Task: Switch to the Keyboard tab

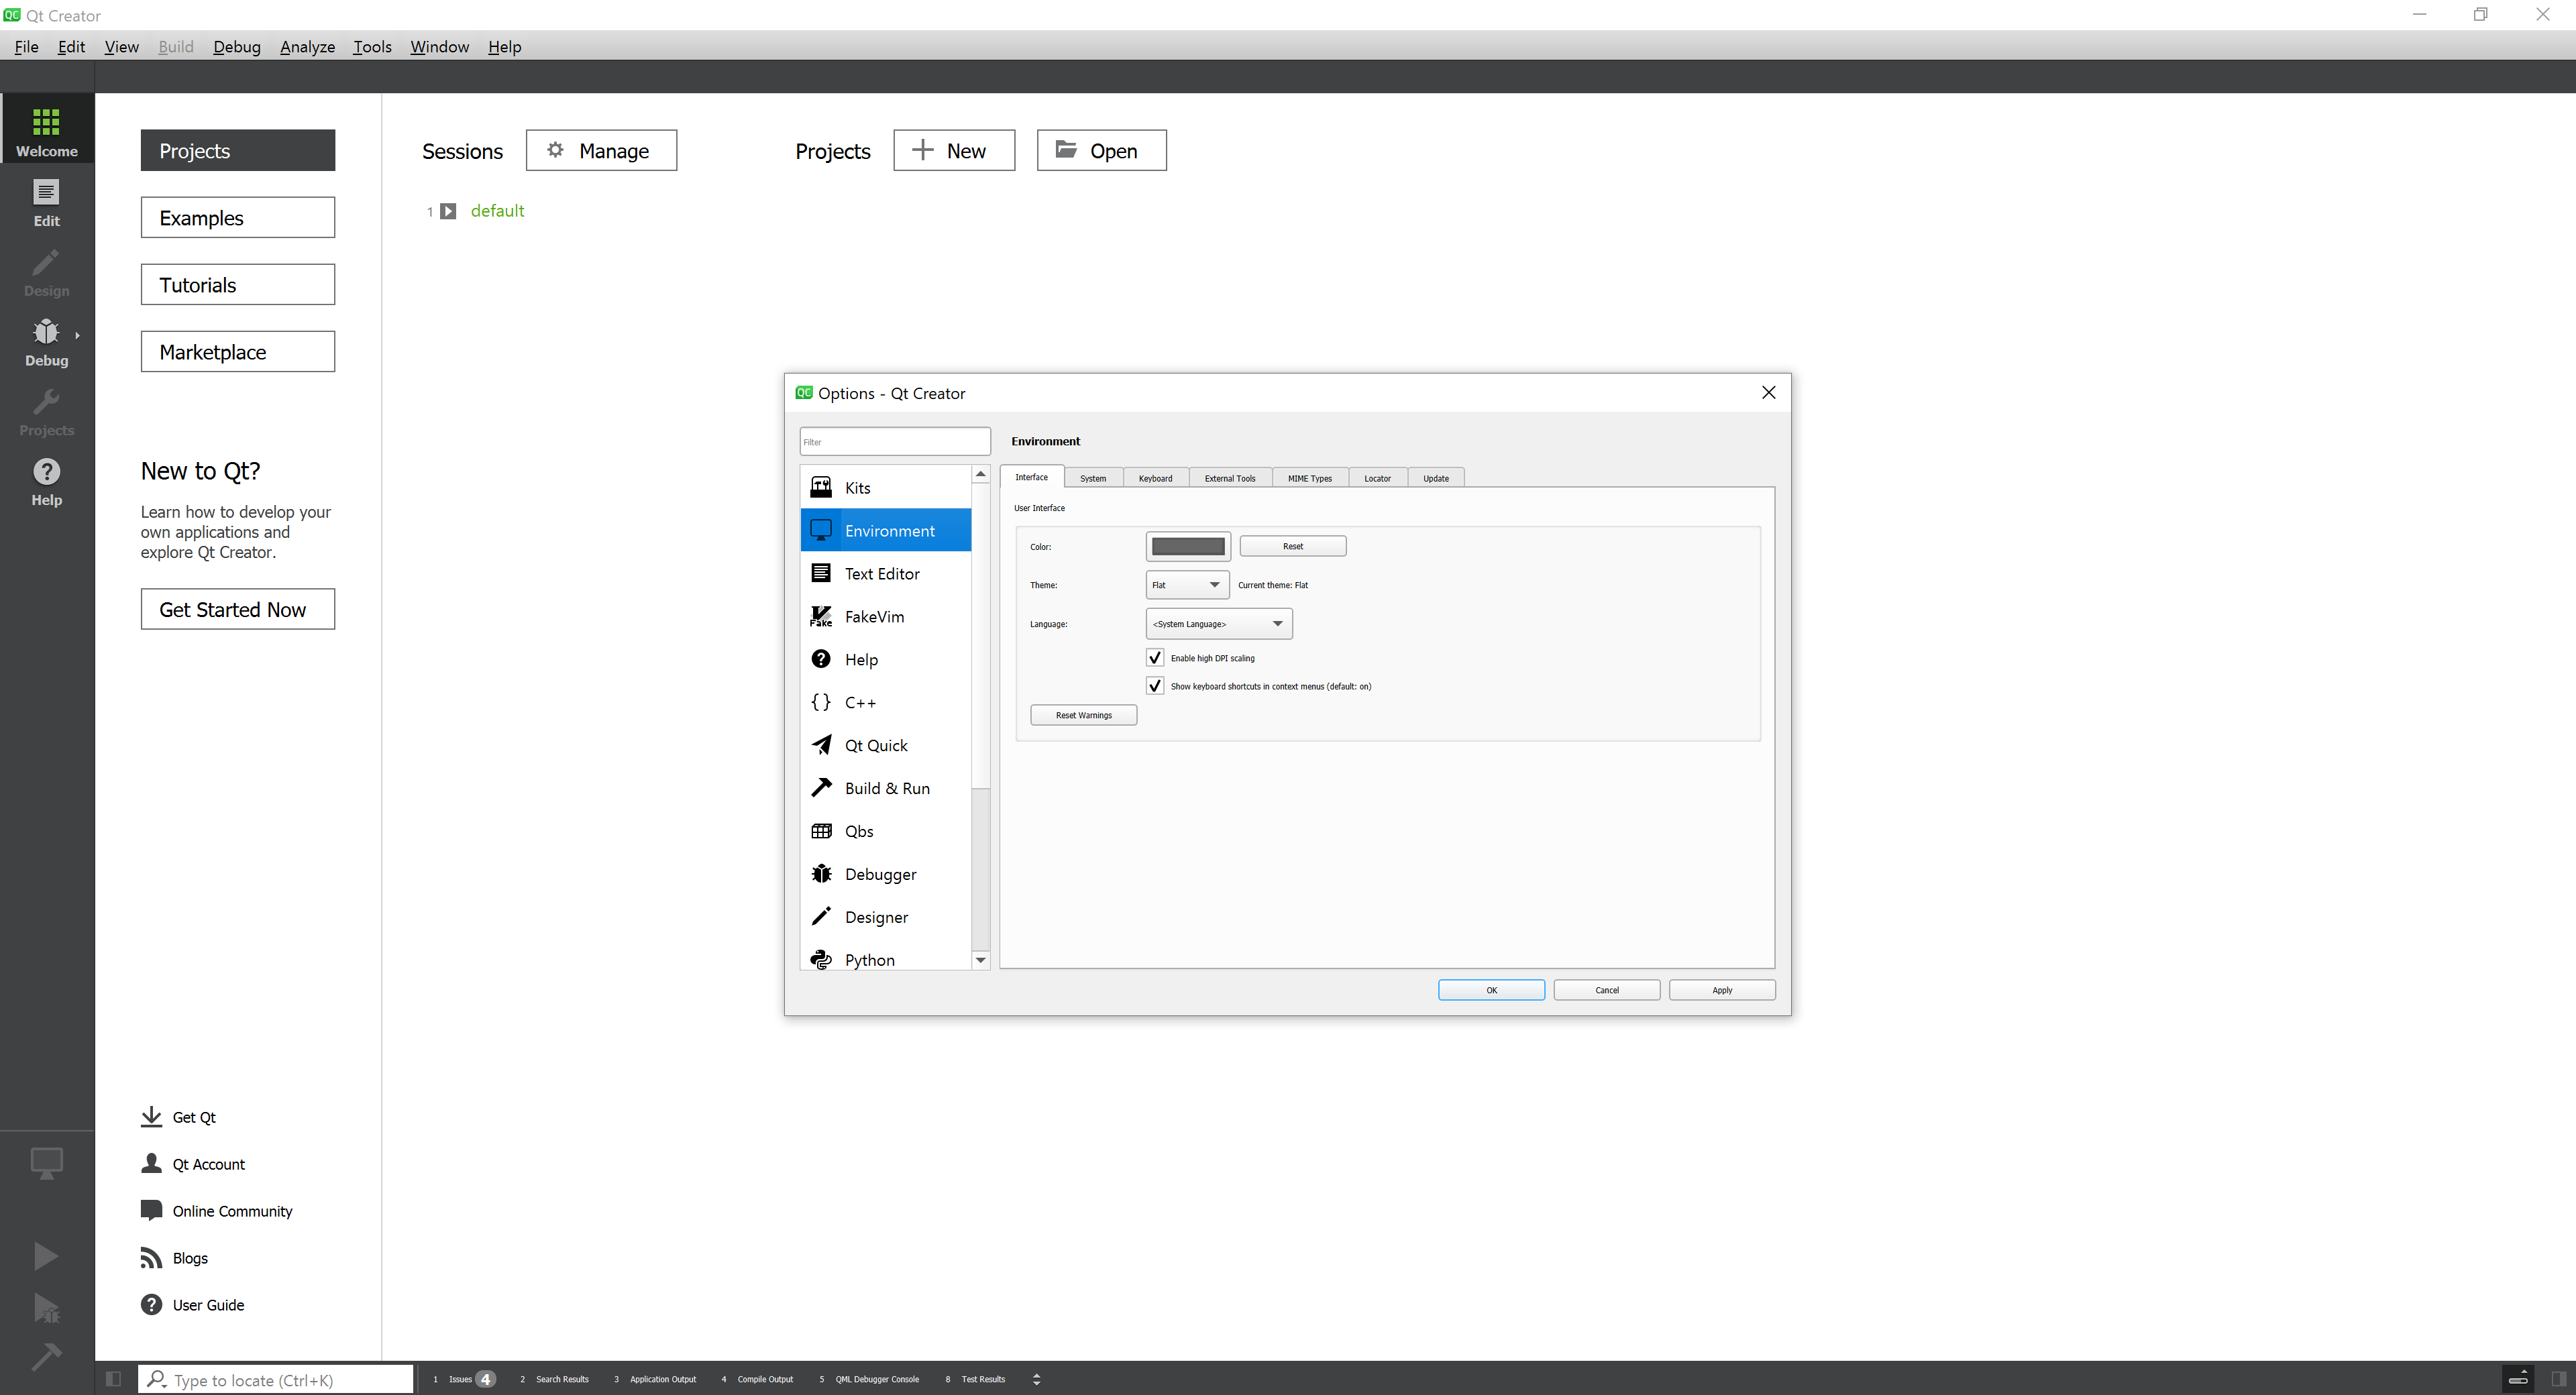Action: point(1155,478)
